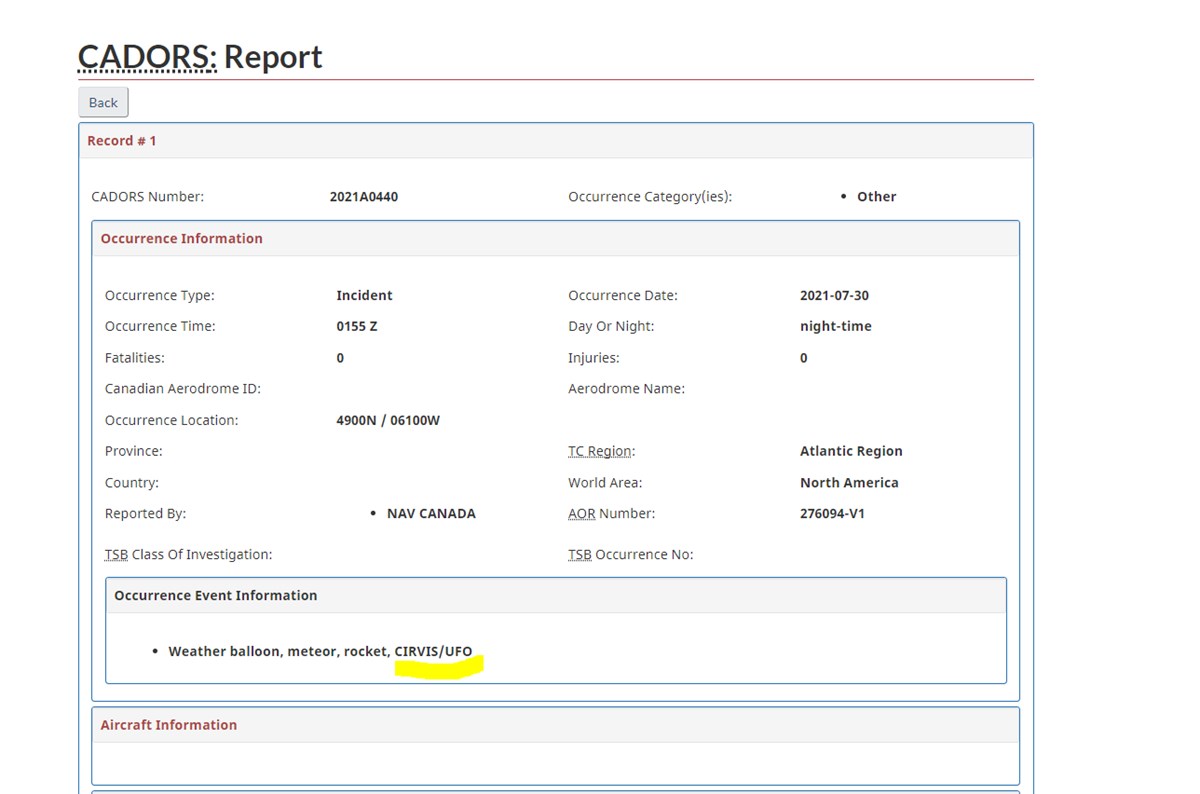Select the Record # 1 panel header
1200x794 pixels.
[556, 141]
